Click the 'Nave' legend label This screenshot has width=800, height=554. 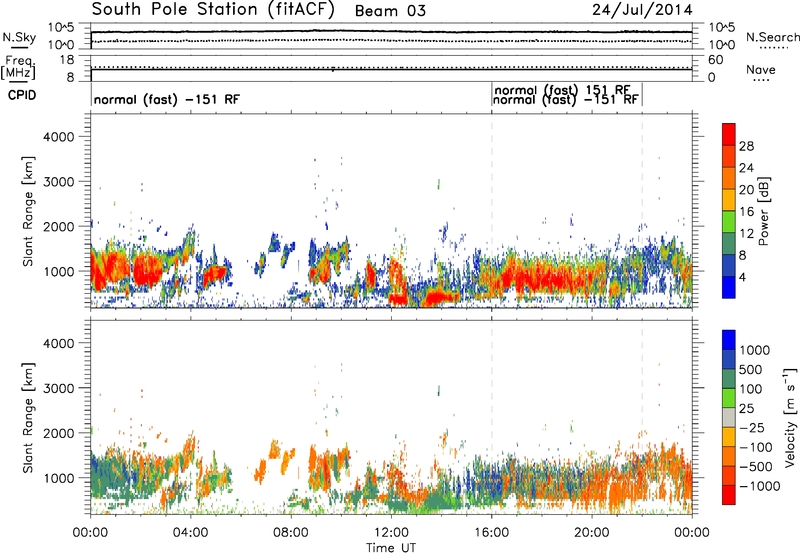[761, 69]
